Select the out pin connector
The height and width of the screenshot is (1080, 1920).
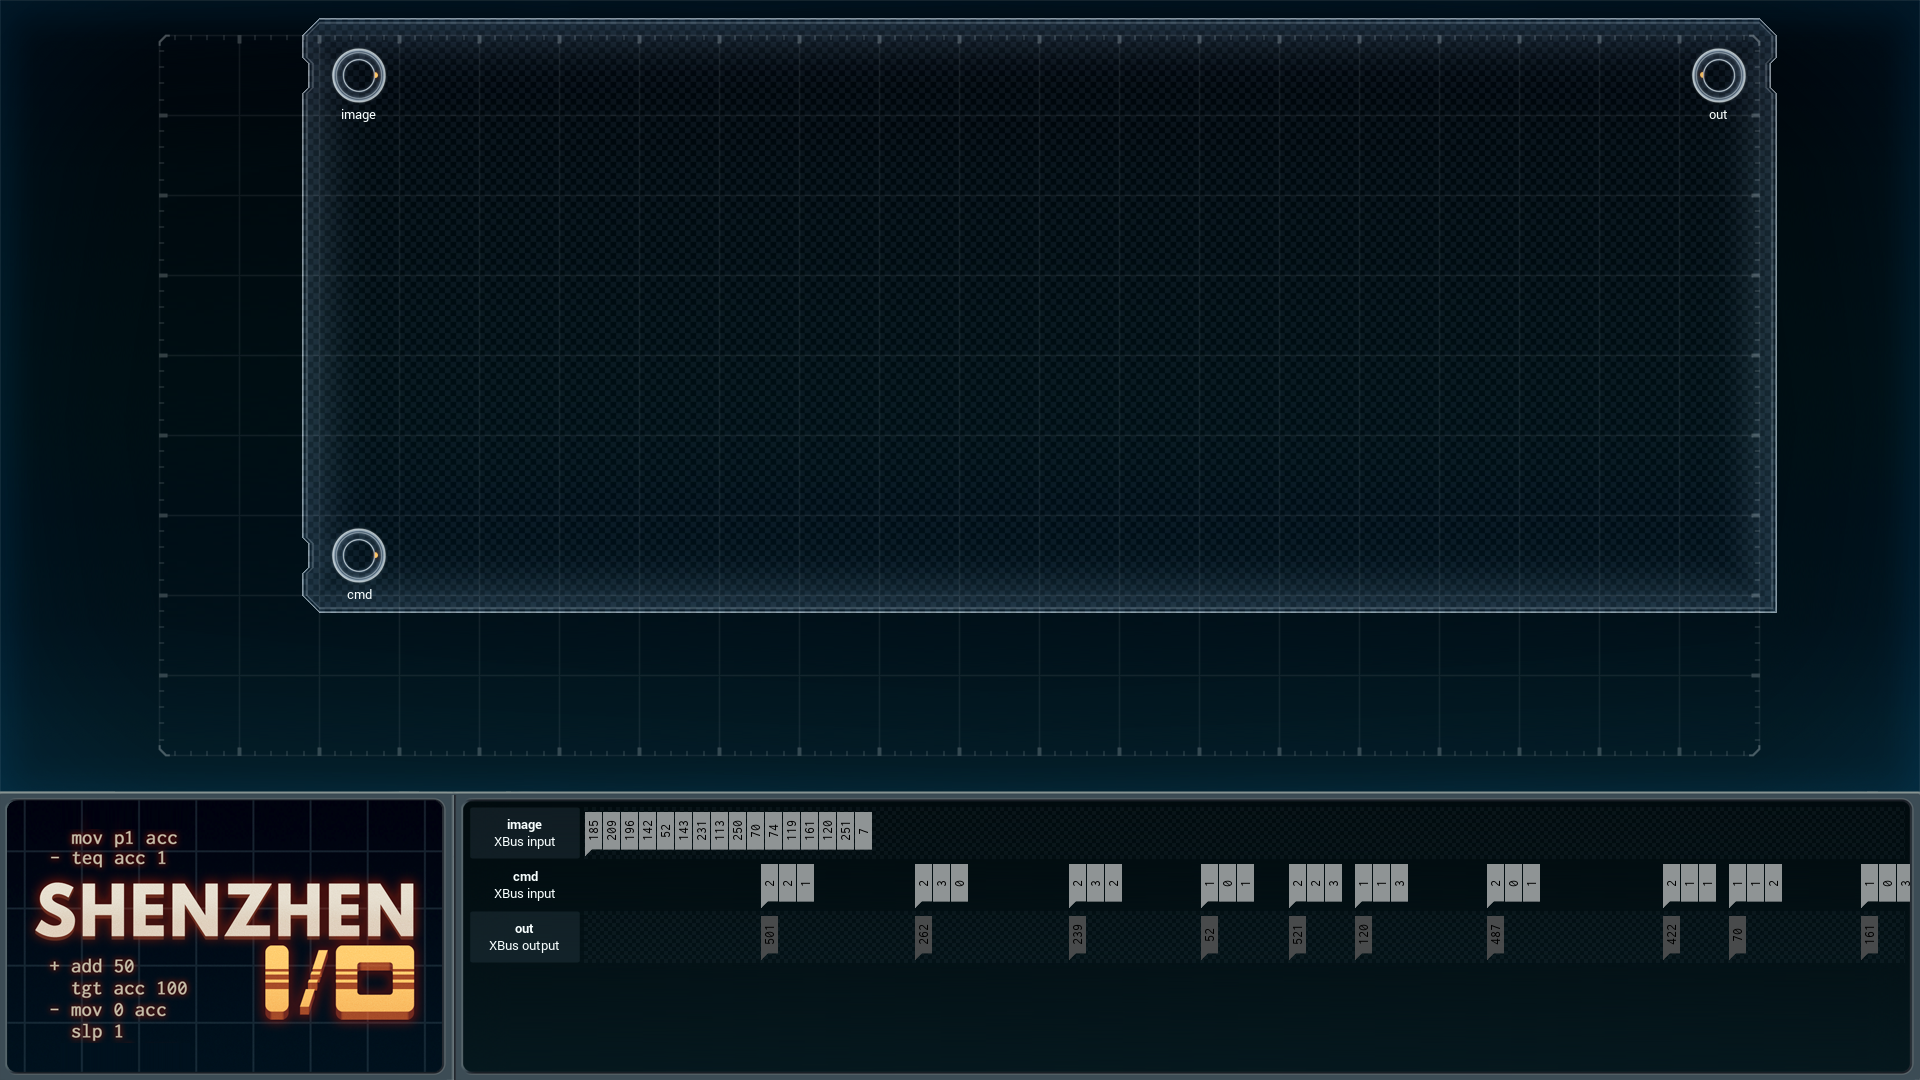pyautogui.click(x=1718, y=75)
